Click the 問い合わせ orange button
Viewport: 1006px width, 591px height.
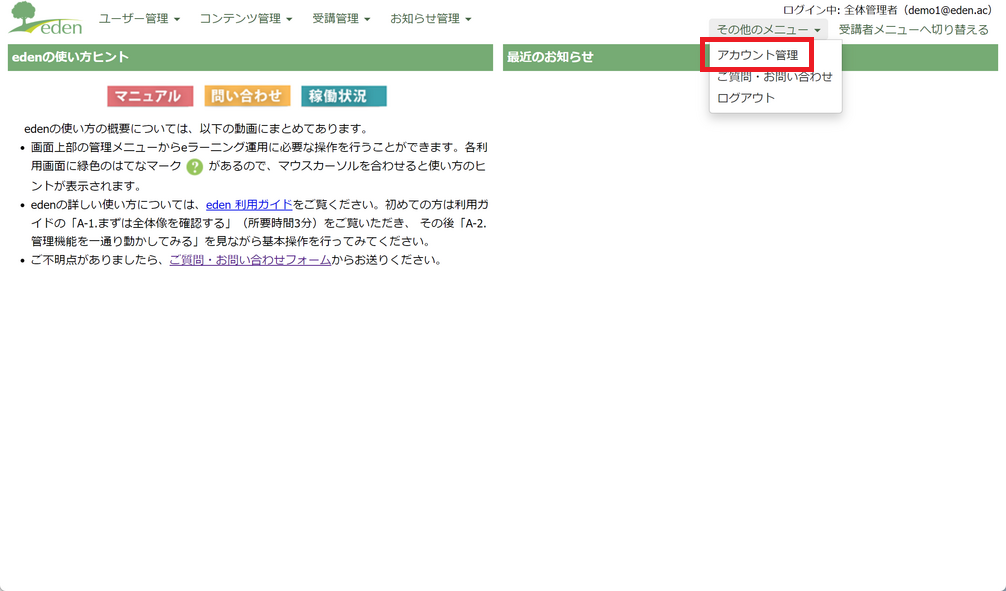click(x=247, y=96)
